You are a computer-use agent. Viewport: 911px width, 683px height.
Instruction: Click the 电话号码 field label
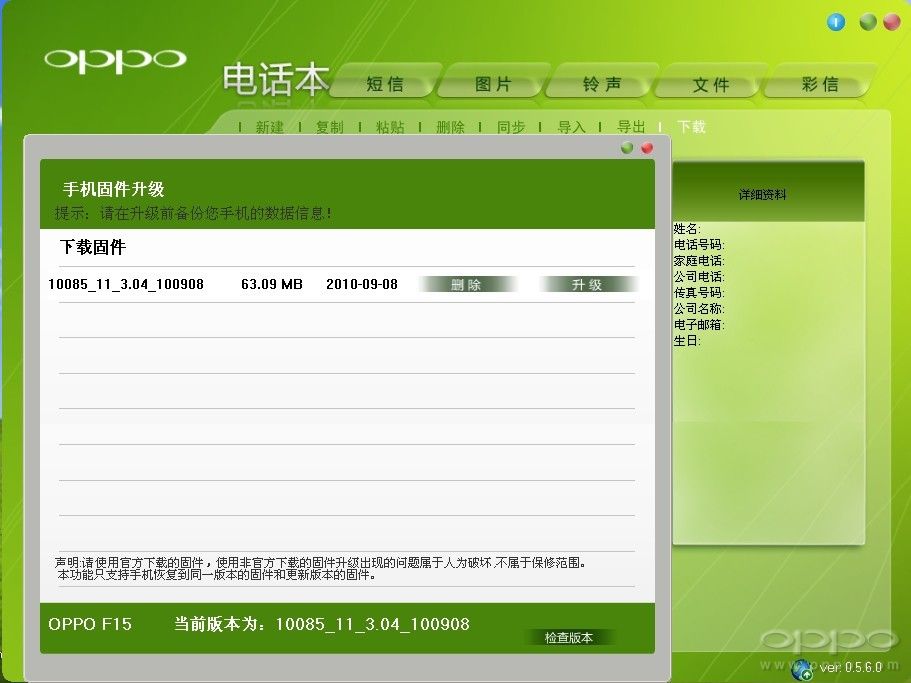[699, 245]
